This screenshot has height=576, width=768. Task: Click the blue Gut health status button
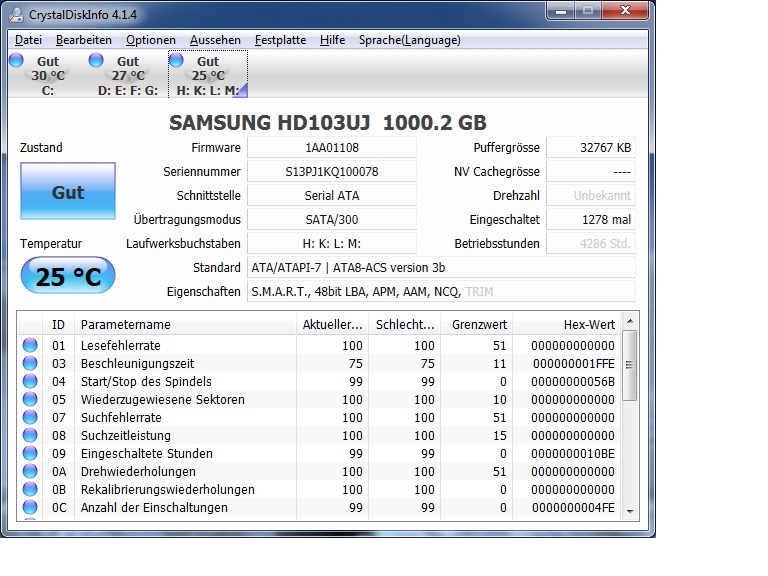(x=68, y=191)
